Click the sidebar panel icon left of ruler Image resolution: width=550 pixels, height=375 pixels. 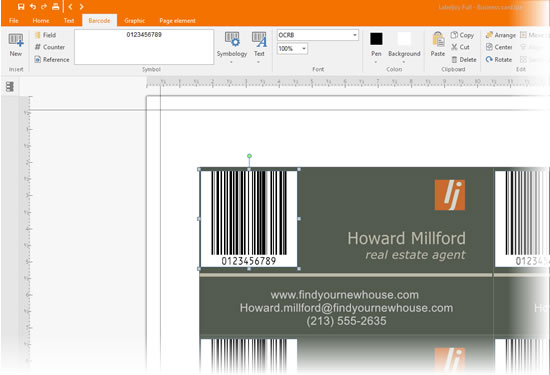point(10,86)
